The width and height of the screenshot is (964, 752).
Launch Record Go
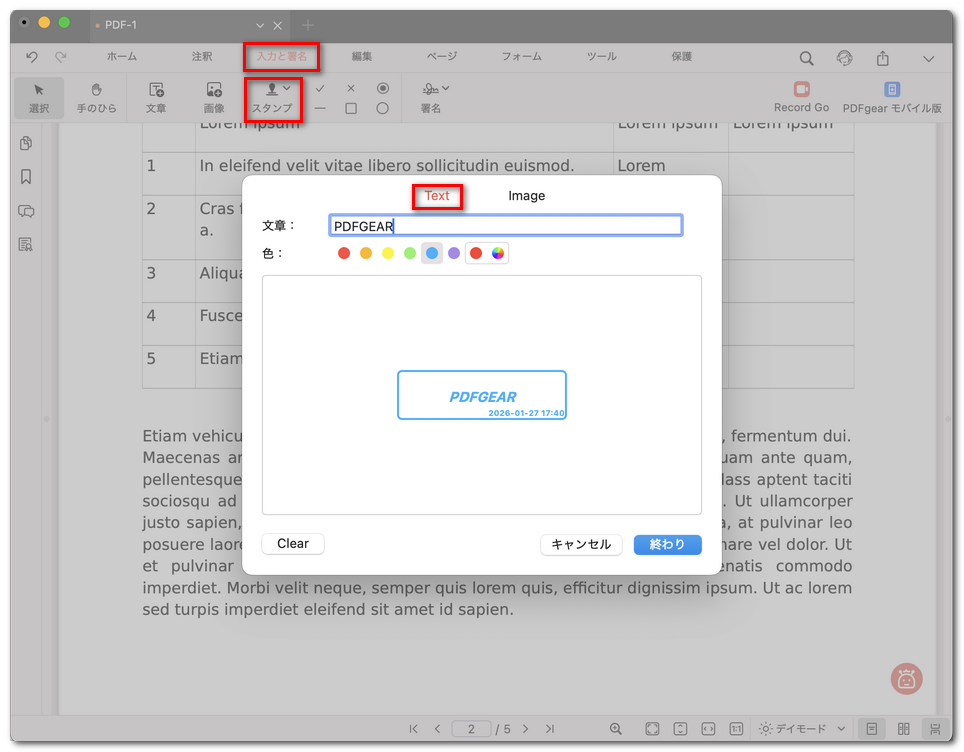pos(802,97)
